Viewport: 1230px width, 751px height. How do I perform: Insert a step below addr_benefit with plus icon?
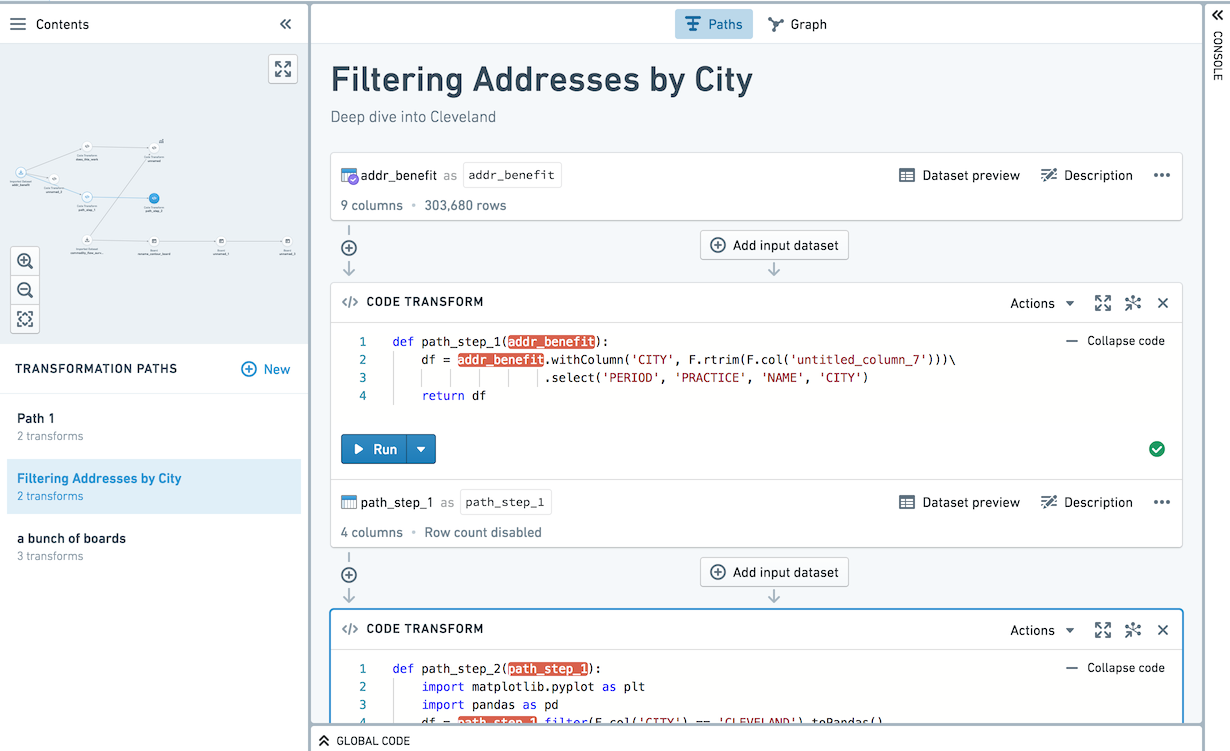(x=349, y=248)
